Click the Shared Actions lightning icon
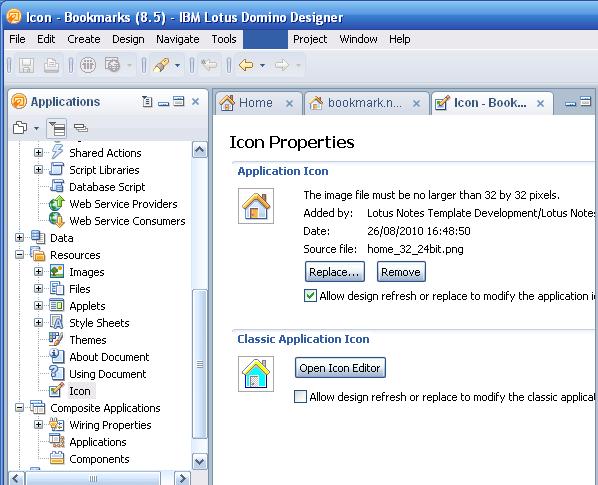This screenshot has height=485, width=598. point(57,152)
